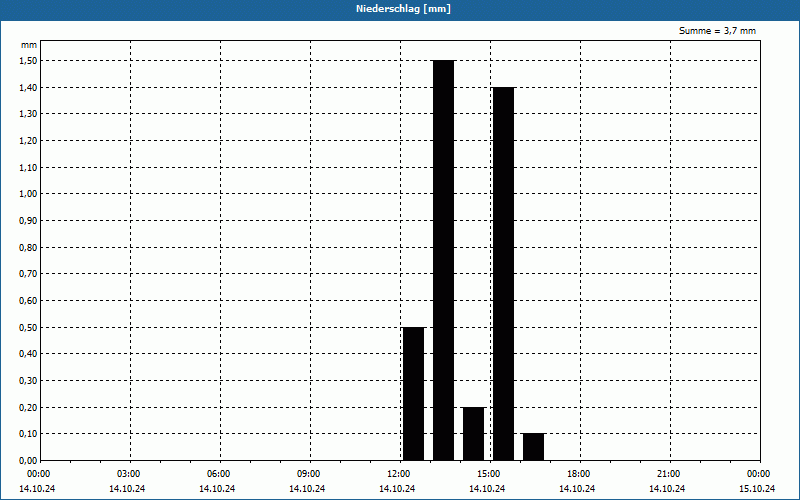Viewport: 800px width, 500px height.
Task: Click the y-axis value "1,00"
Action: 29,194
